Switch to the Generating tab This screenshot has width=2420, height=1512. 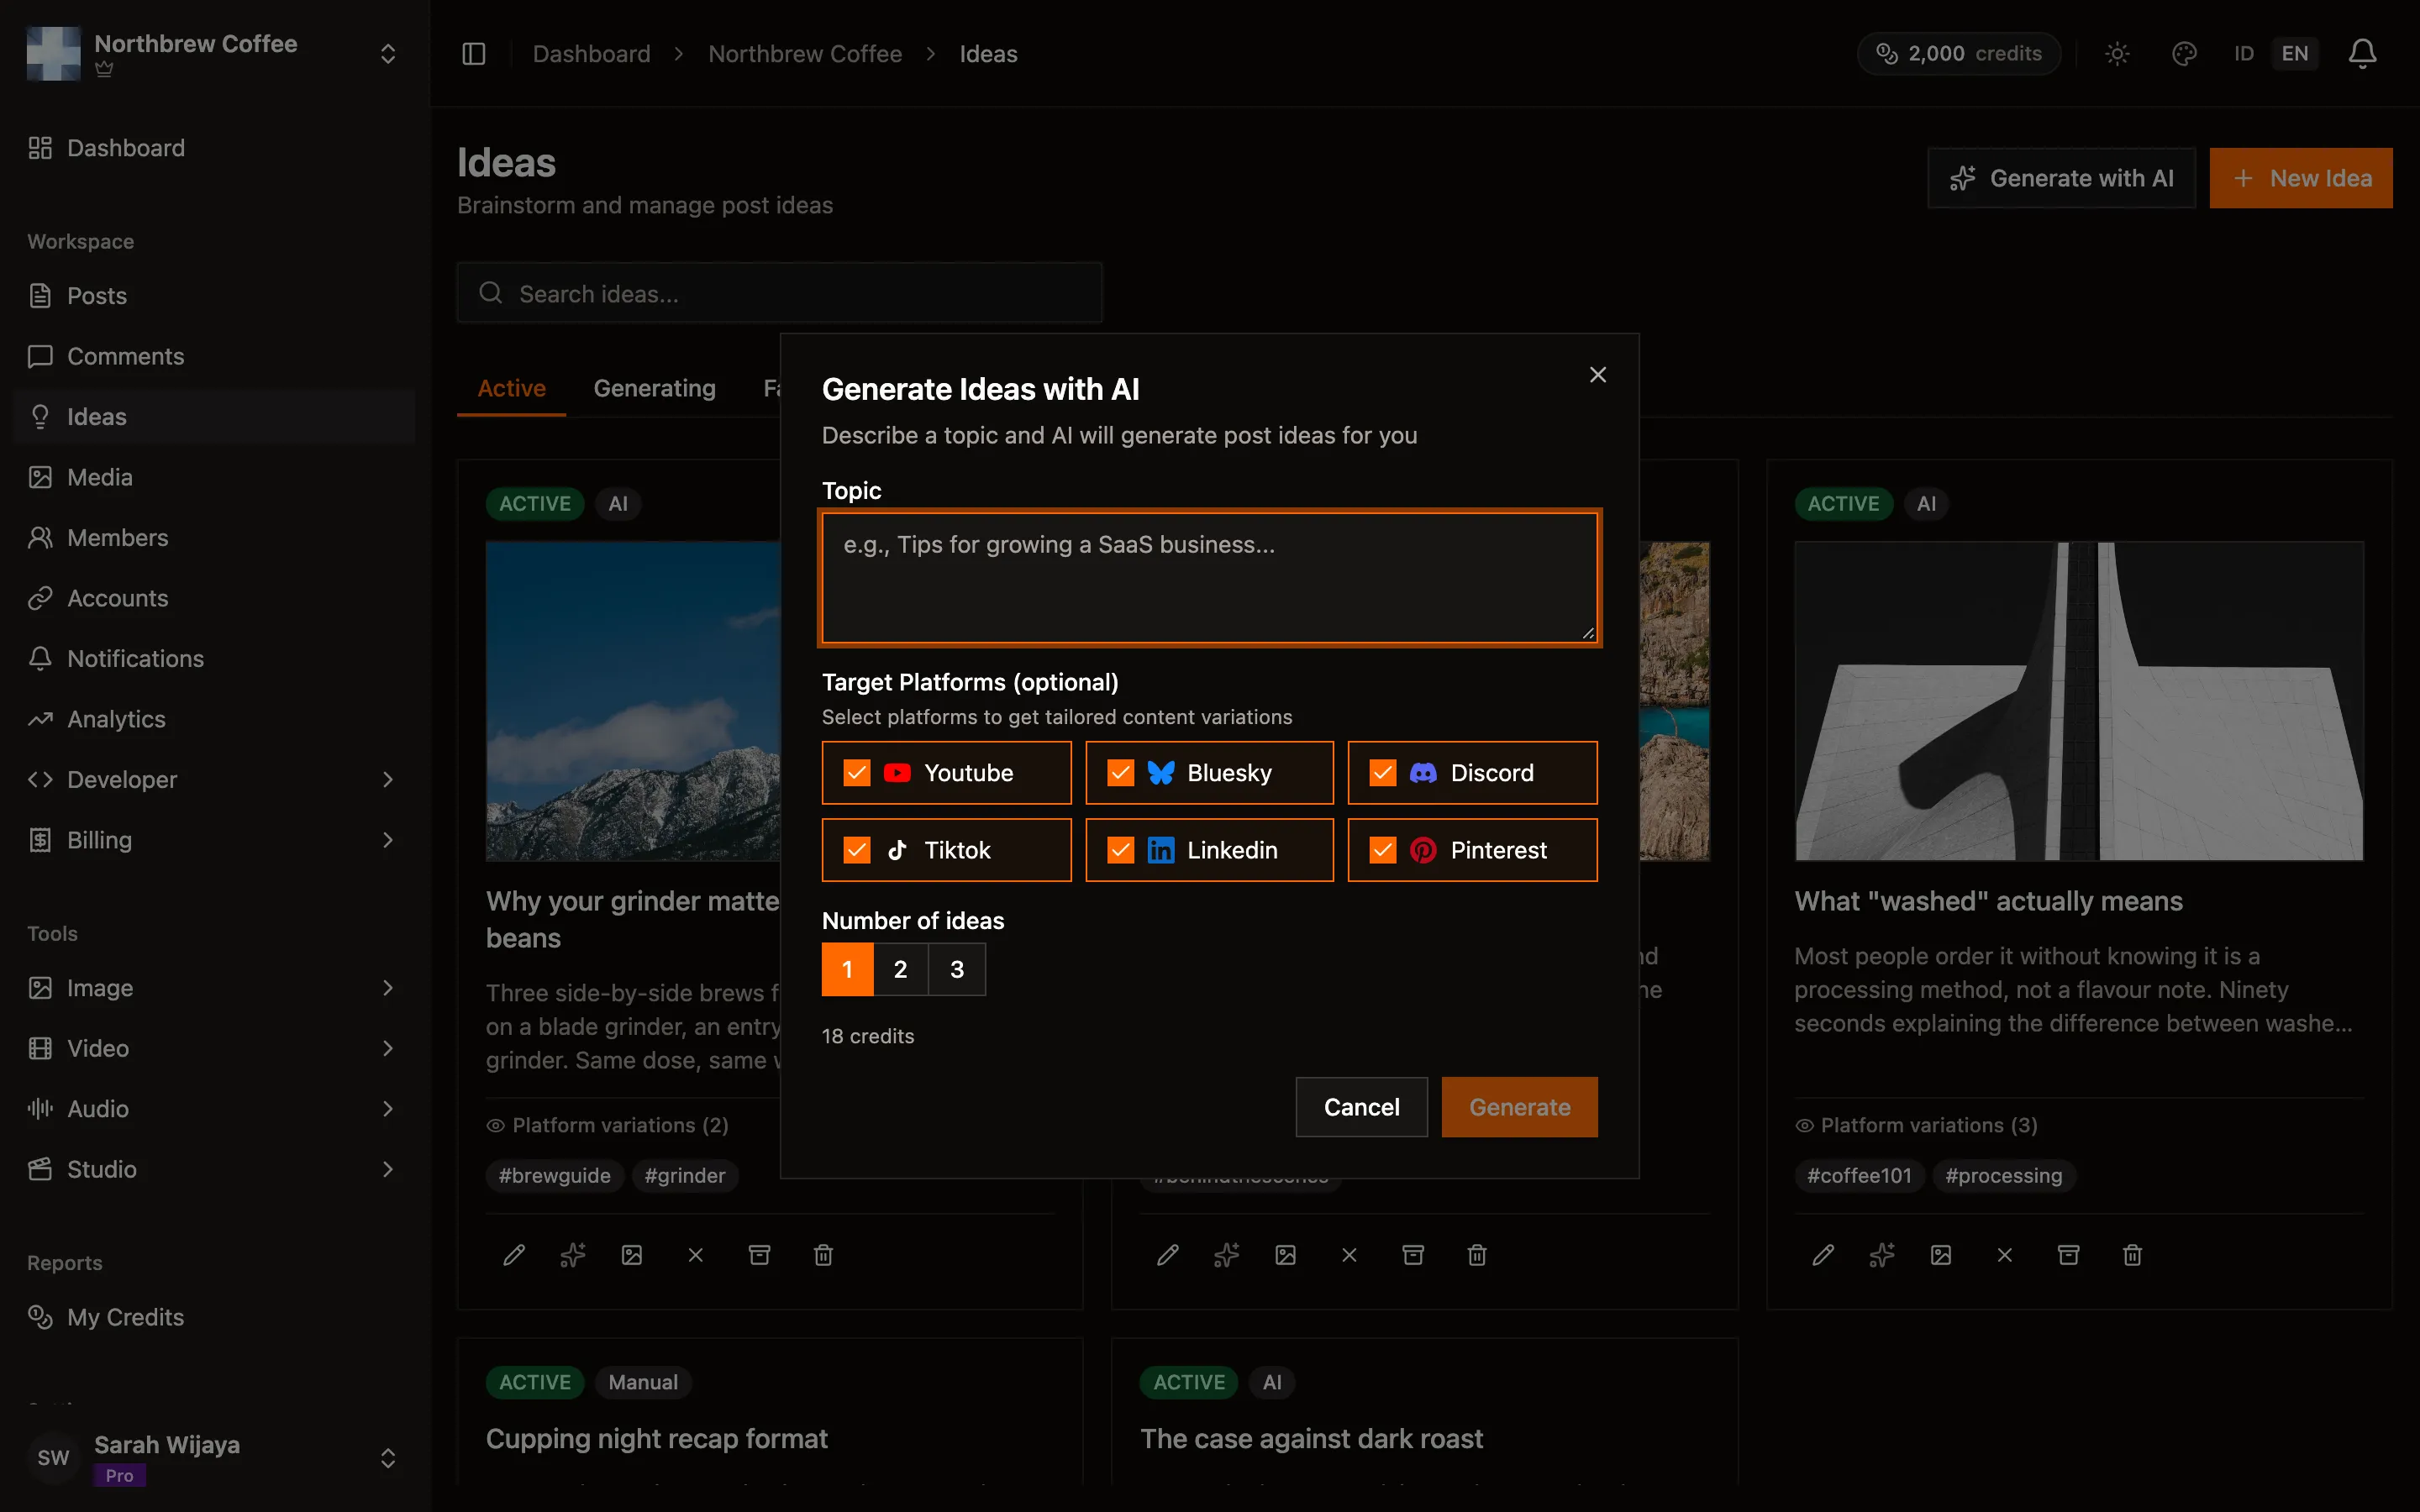[x=655, y=388]
